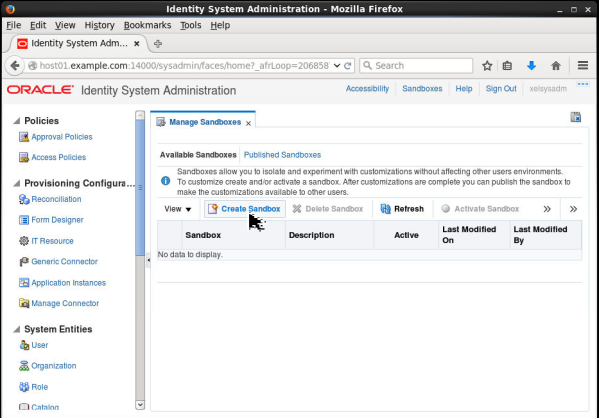Close the Identity System Adm browser tab
Image resolution: width=599 pixels, height=418 pixels.
[136, 44]
